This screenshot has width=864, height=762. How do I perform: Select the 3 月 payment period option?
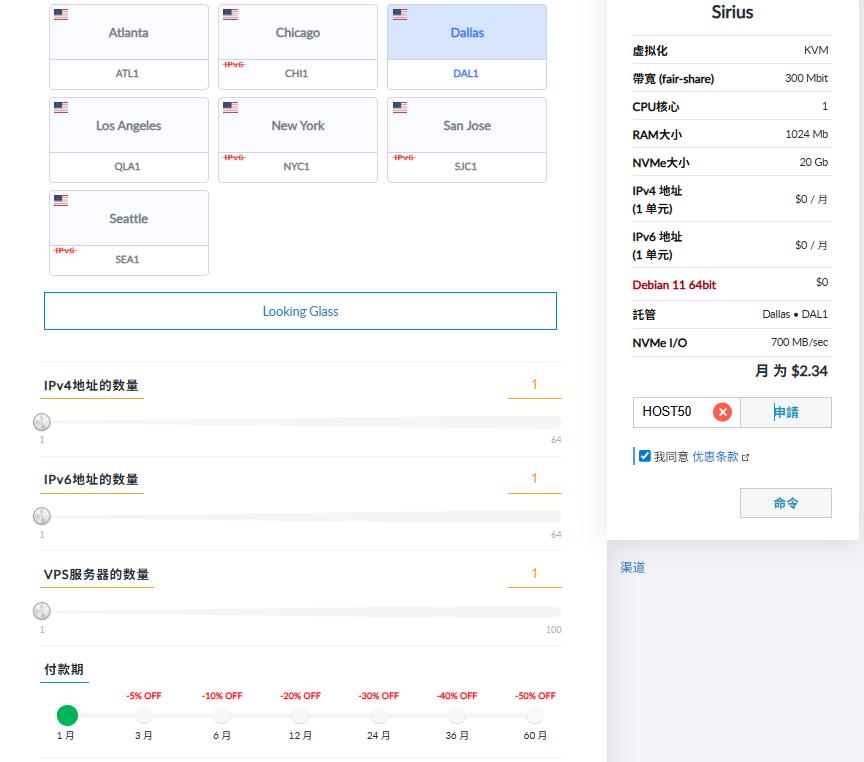(x=144, y=716)
